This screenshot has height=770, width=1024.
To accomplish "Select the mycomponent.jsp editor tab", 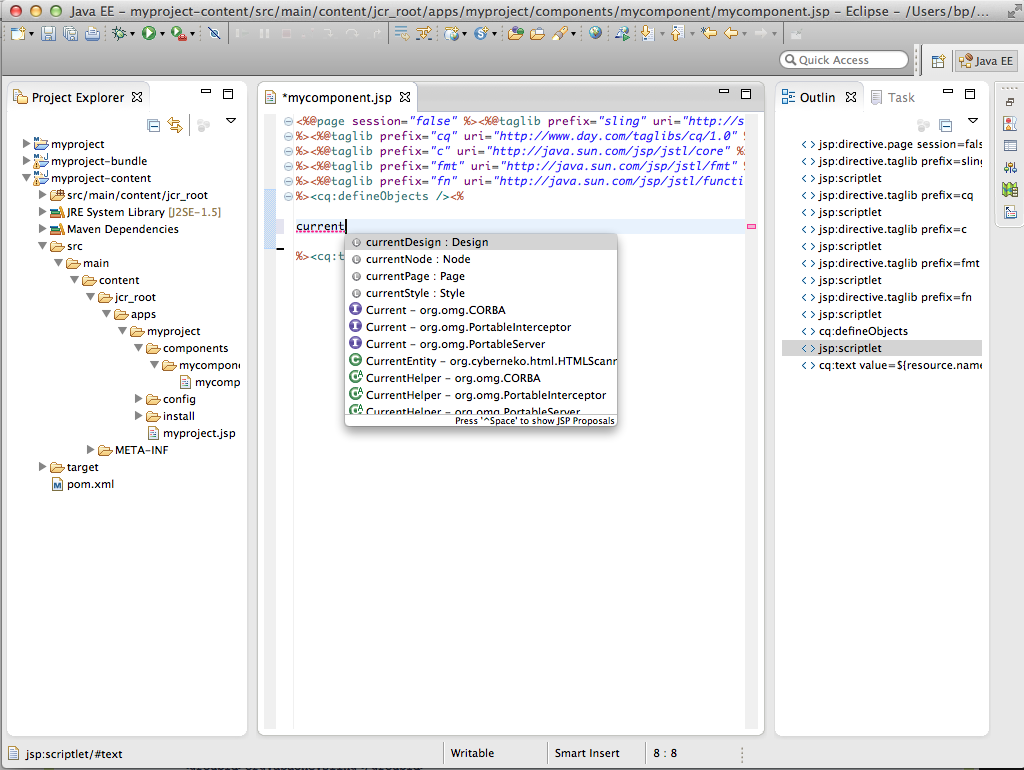I will tap(338, 98).
